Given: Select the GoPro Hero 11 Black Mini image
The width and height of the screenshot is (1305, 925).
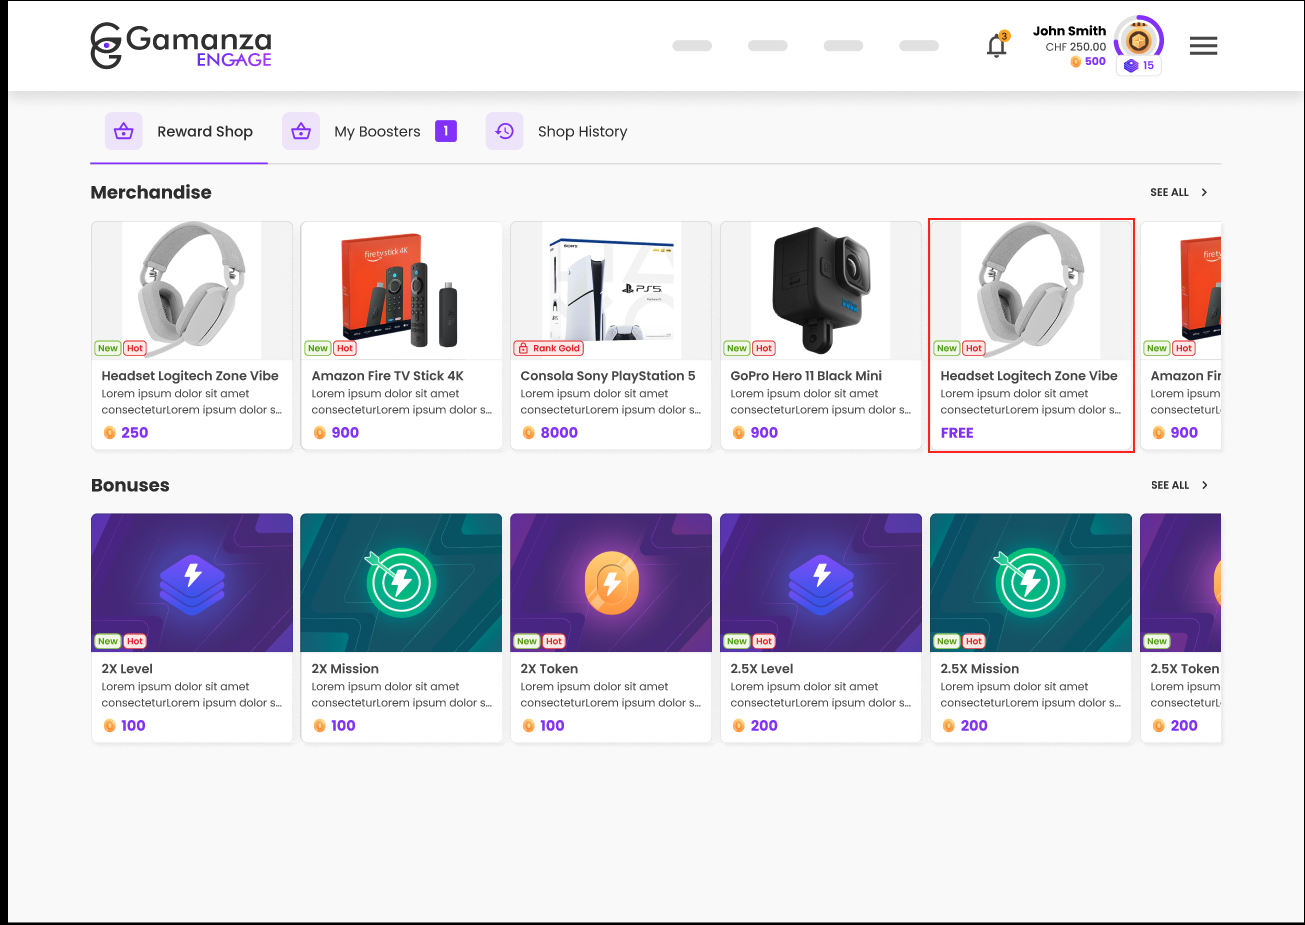Looking at the screenshot, I should (x=820, y=290).
